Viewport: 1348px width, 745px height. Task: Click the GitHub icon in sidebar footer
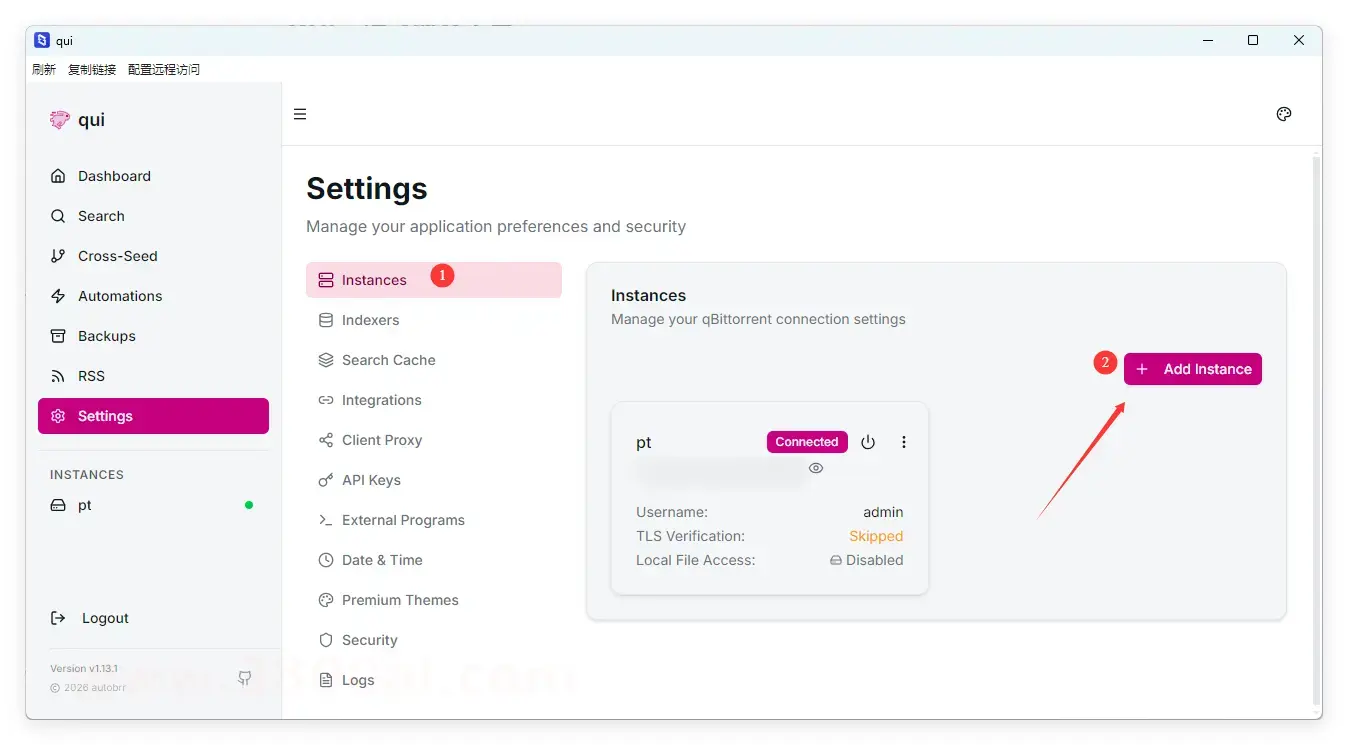pyautogui.click(x=245, y=678)
